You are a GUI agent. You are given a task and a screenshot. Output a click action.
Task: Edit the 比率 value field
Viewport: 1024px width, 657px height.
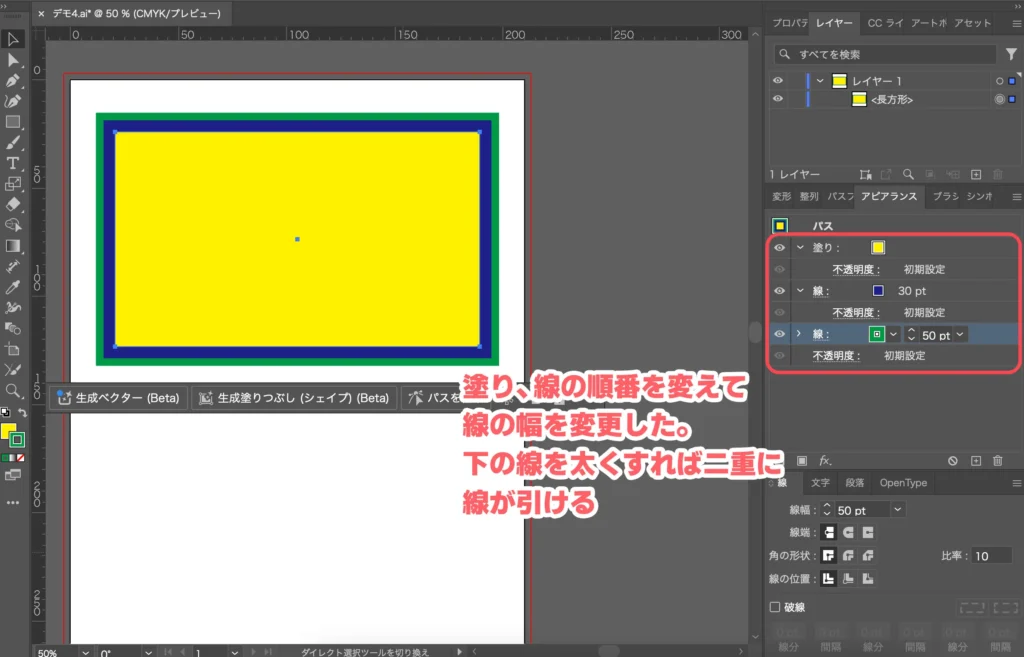pos(993,555)
